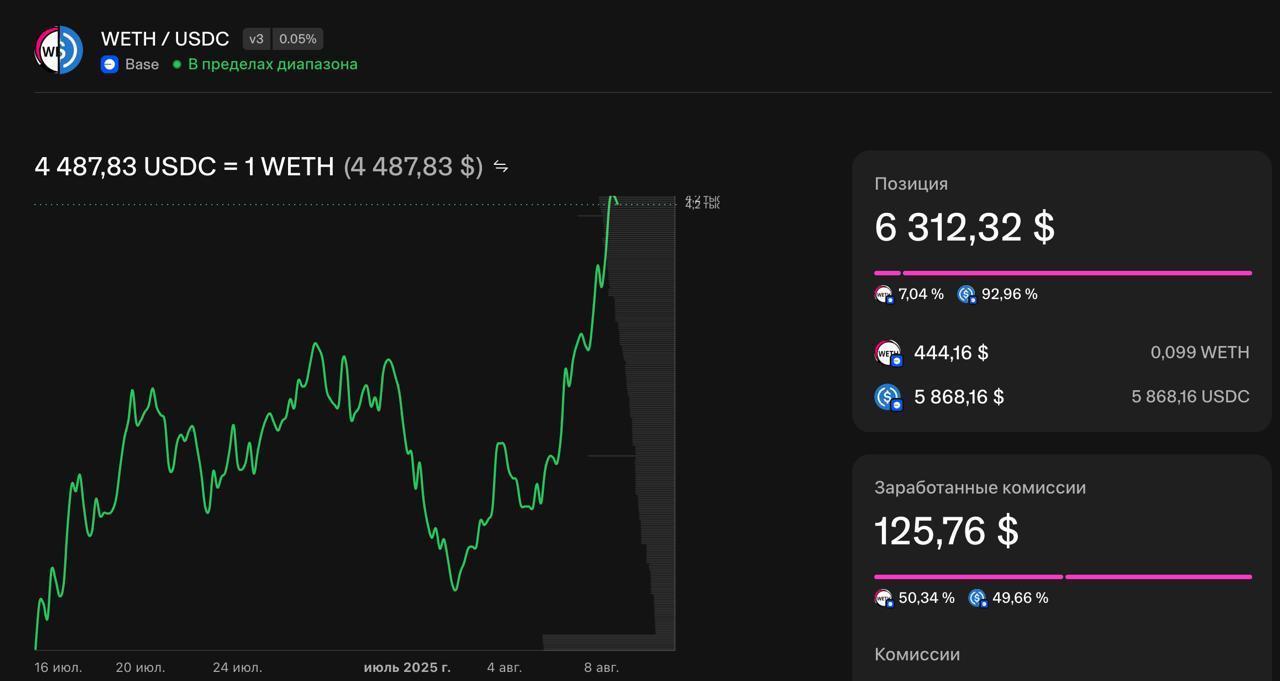Click the "(4 487,83 $)" dollar price
1280x681 pixels.
[413, 167]
